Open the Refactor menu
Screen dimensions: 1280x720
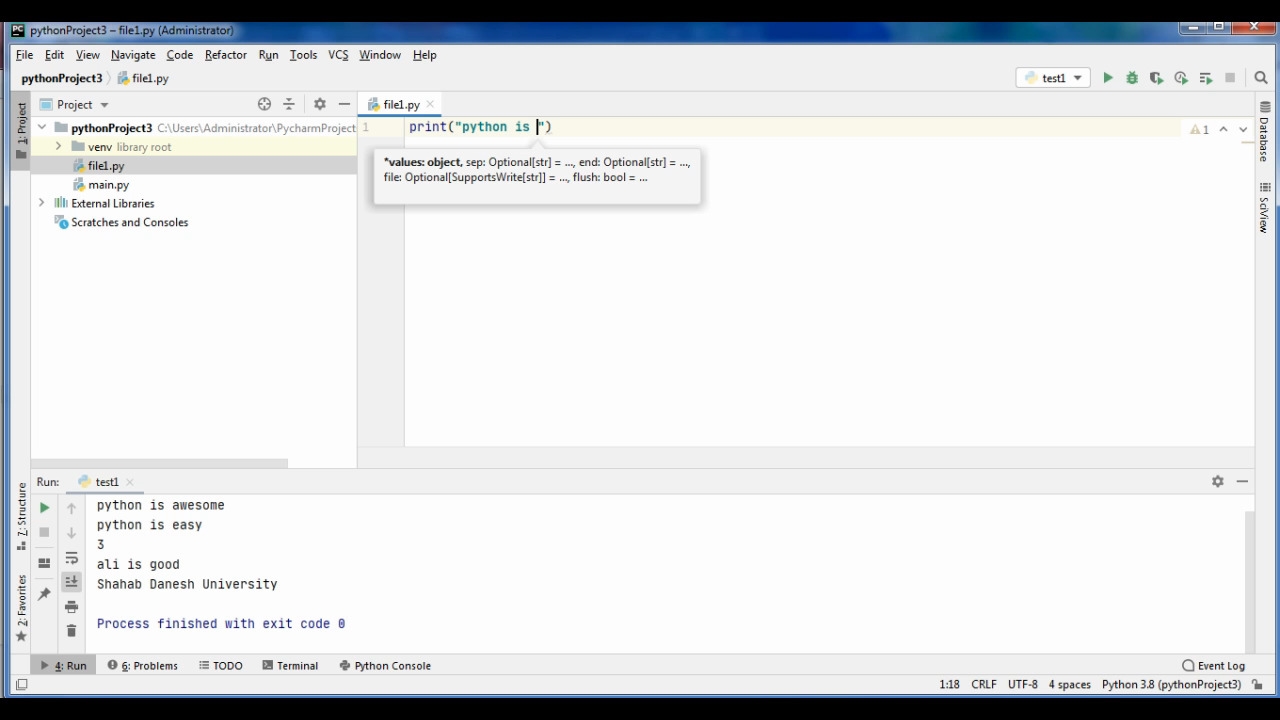(x=225, y=55)
